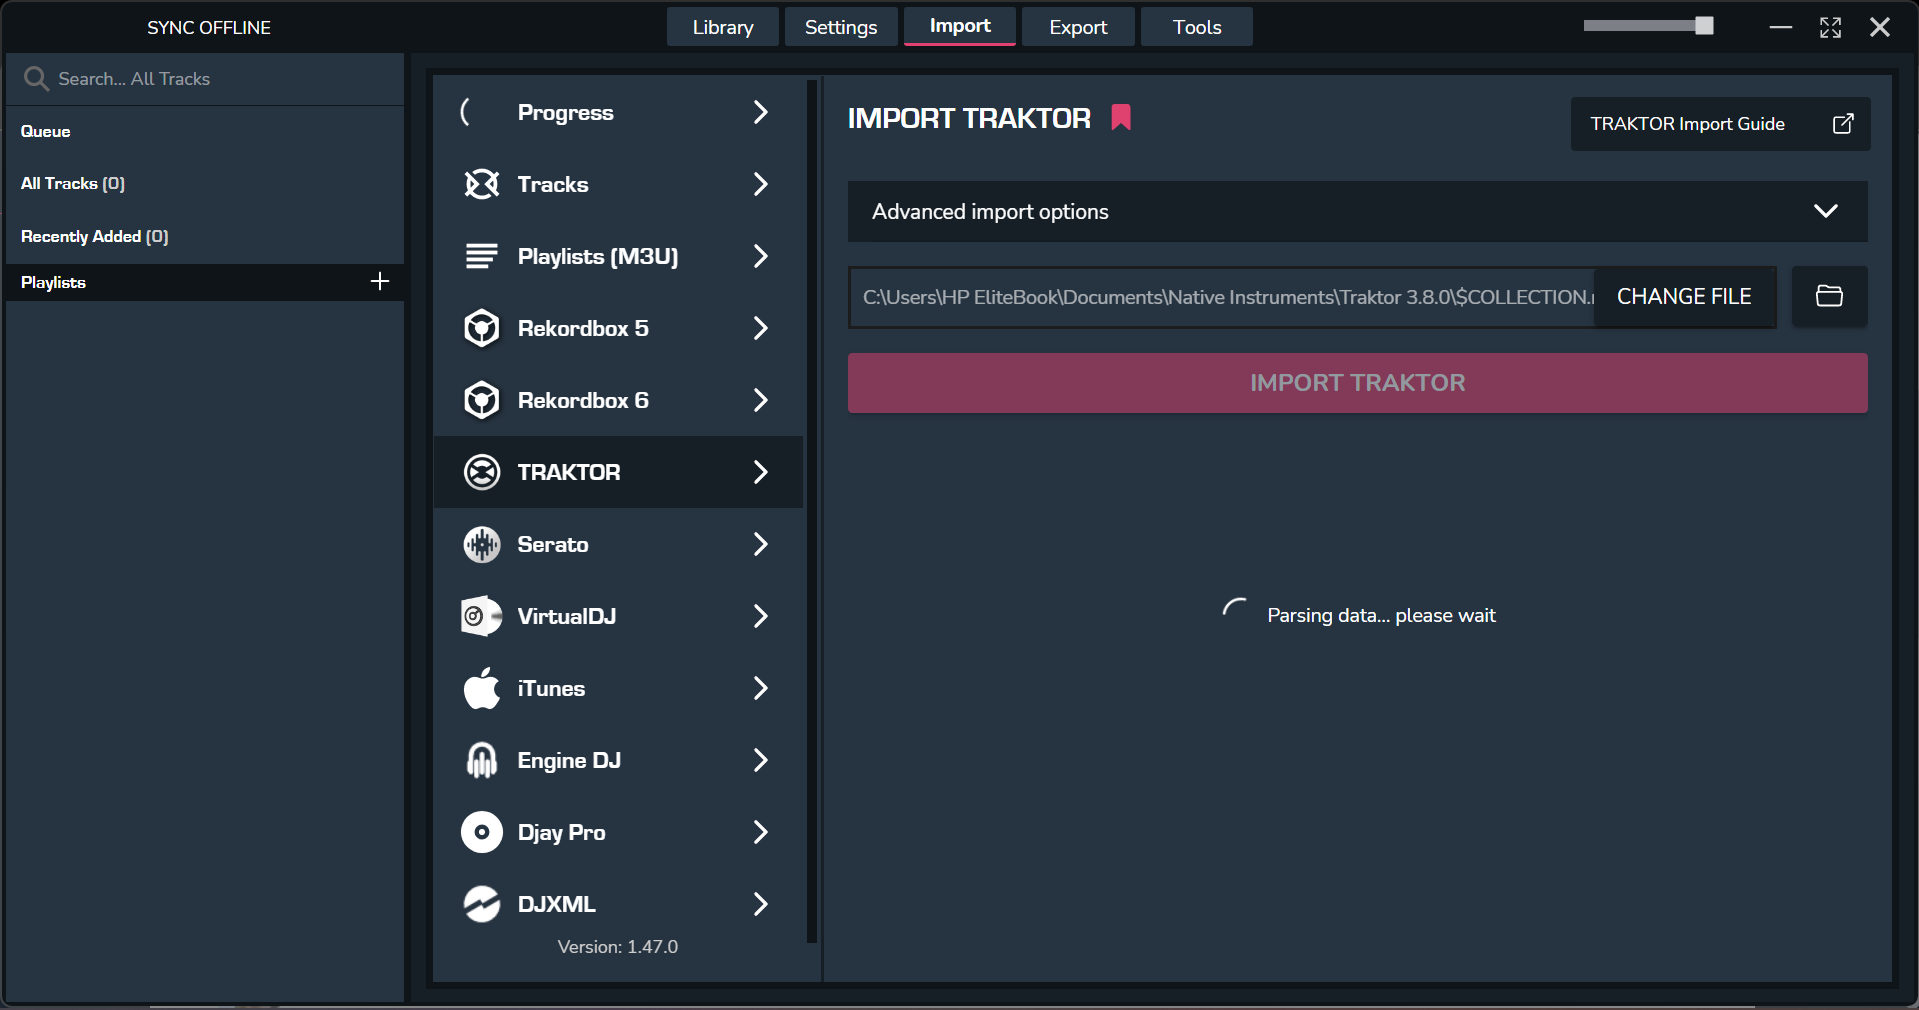This screenshot has height=1010, width=1919.
Task: Click the Traktor collection file path field
Action: (x=1222, y=297)
